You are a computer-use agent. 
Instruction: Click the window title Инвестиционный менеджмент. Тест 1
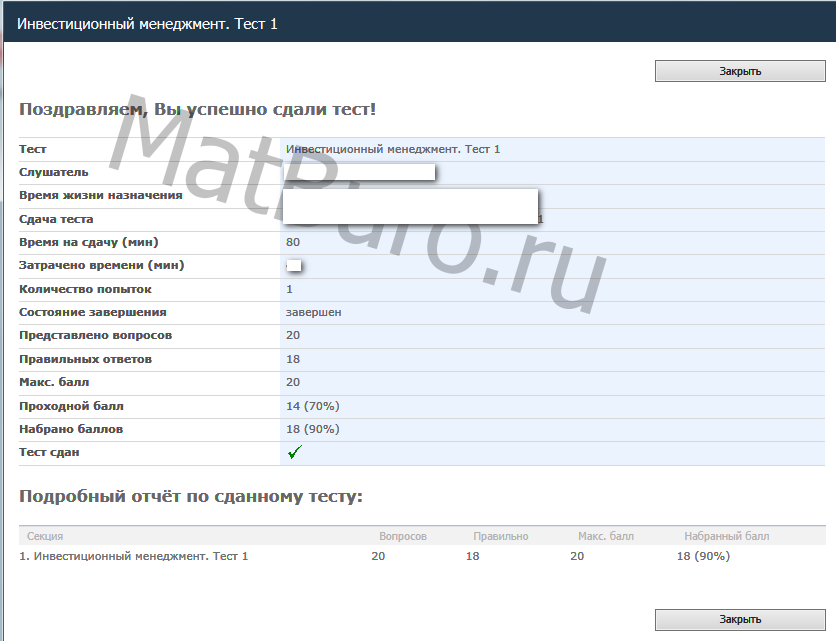coord(147,23)
